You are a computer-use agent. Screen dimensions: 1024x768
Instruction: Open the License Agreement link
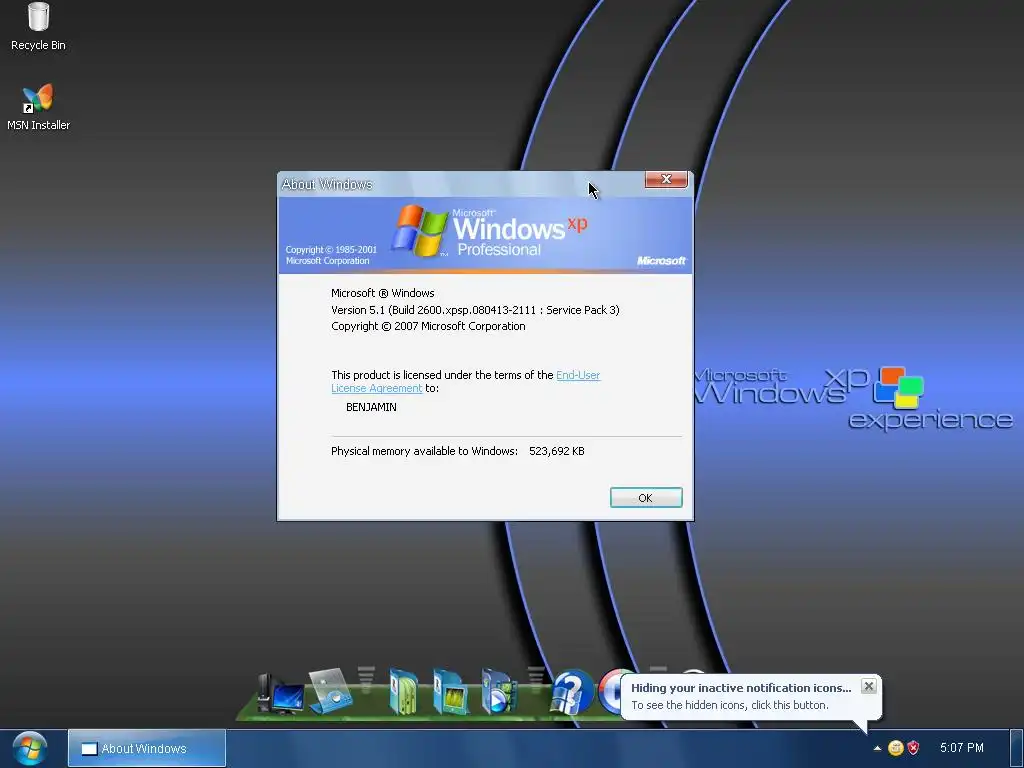click(x=377, y=388)
